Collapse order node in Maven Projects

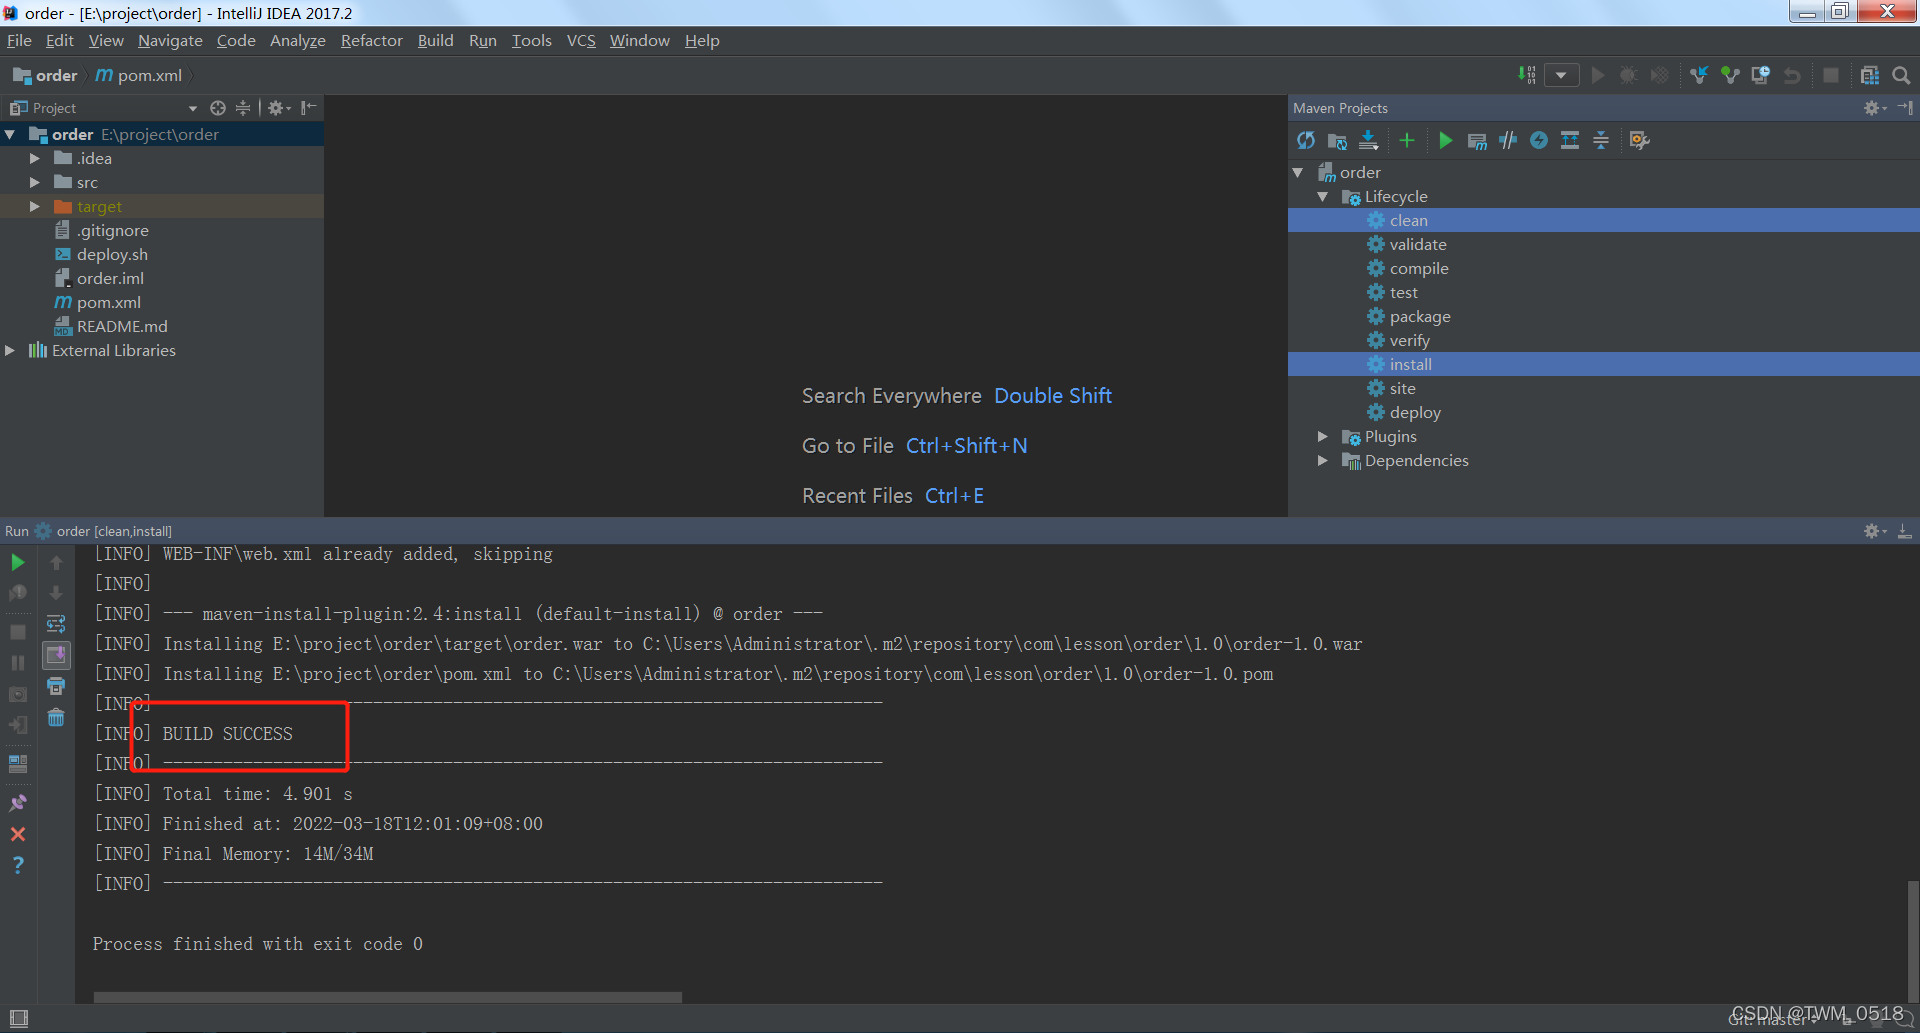coord(1298,173)
